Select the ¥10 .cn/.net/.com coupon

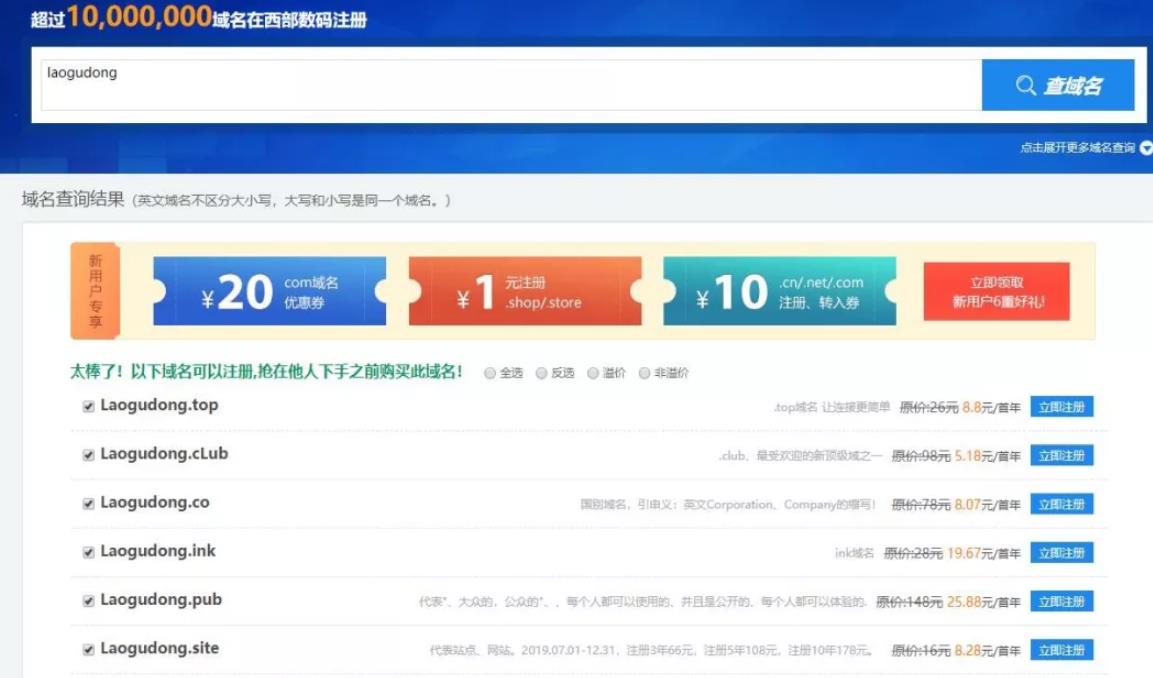click(779, 291)
